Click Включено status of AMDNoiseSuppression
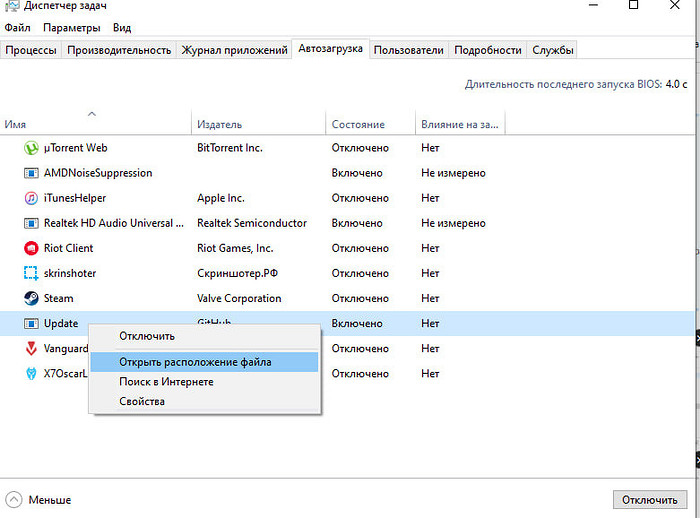The height and width of the screenshot is (518, 700). click(x=357, y=173)
